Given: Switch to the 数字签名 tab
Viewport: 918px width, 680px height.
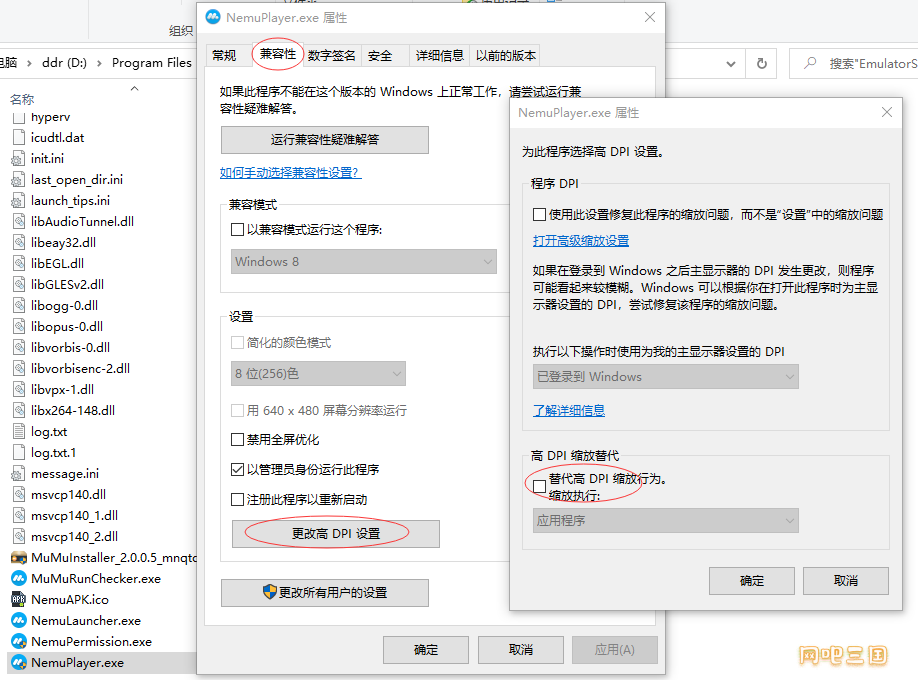Looking at the screenshot, I should point(331,56).
